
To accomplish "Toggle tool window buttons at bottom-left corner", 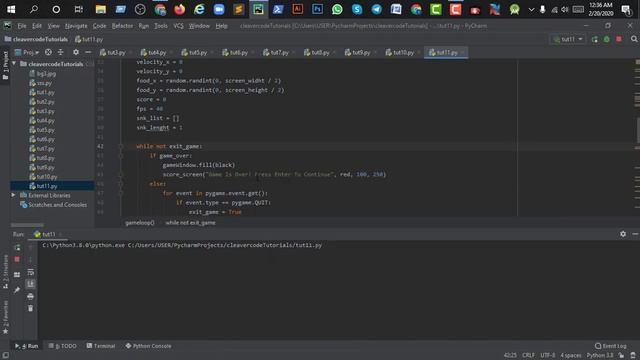I will (5, 356).
